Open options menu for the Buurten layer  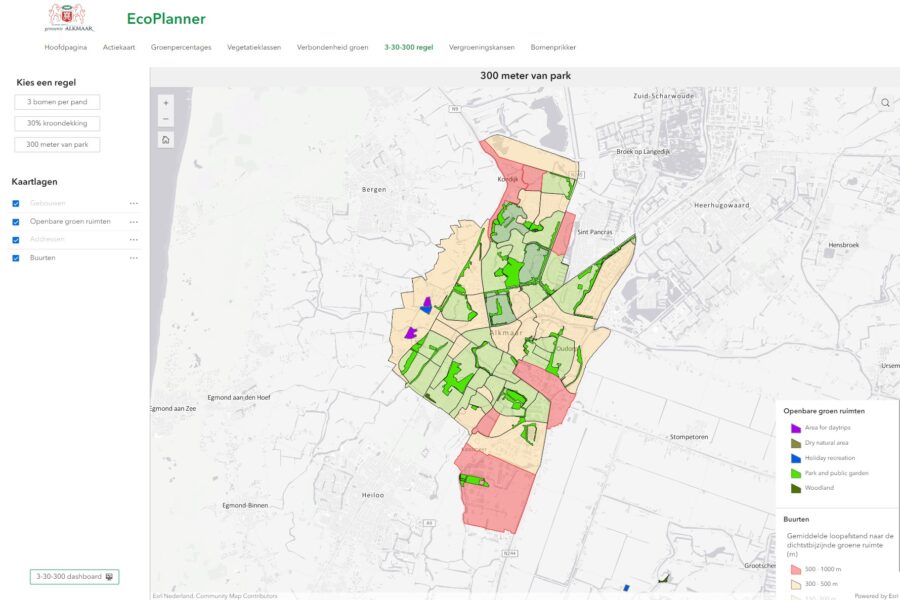[134, 257]
